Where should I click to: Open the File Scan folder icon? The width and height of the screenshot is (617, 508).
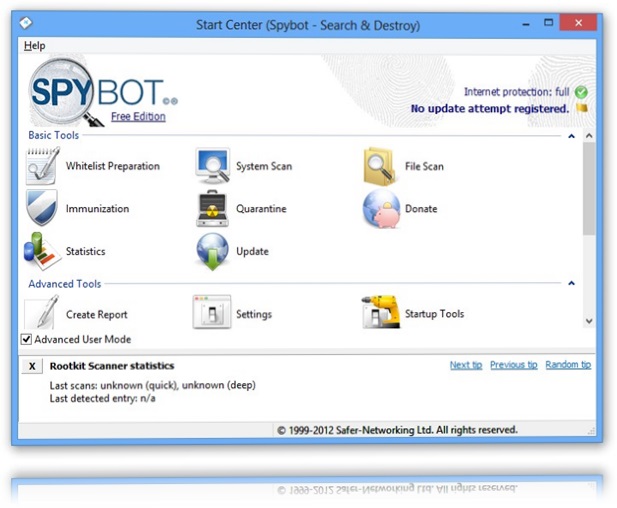(x=380, y=166)
